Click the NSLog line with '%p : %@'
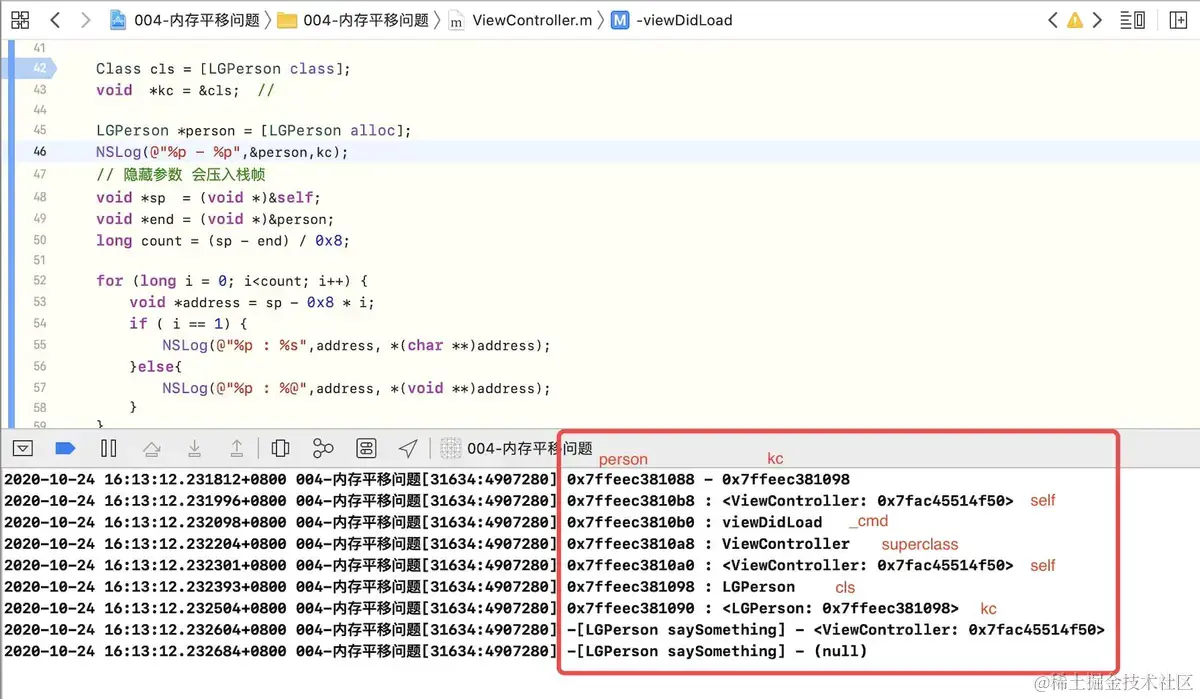Viewport: 1200px width, 699px height. pyautogui.click(x=357, y=388)
